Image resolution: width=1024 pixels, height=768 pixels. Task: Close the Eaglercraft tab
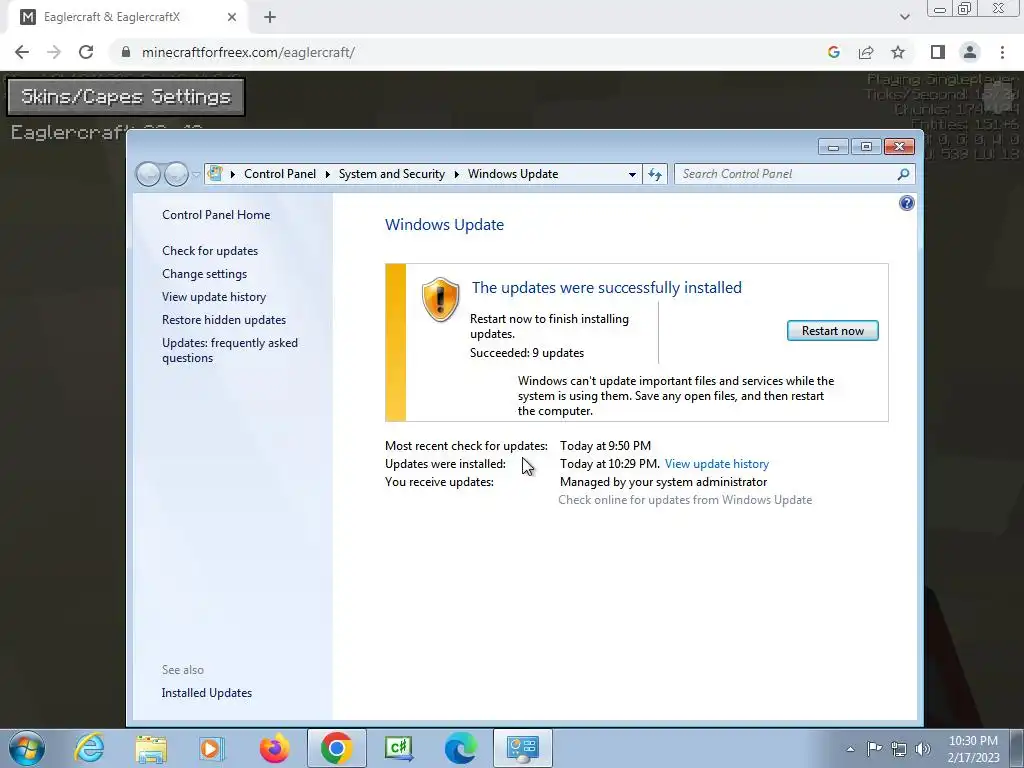click(232, 17)
